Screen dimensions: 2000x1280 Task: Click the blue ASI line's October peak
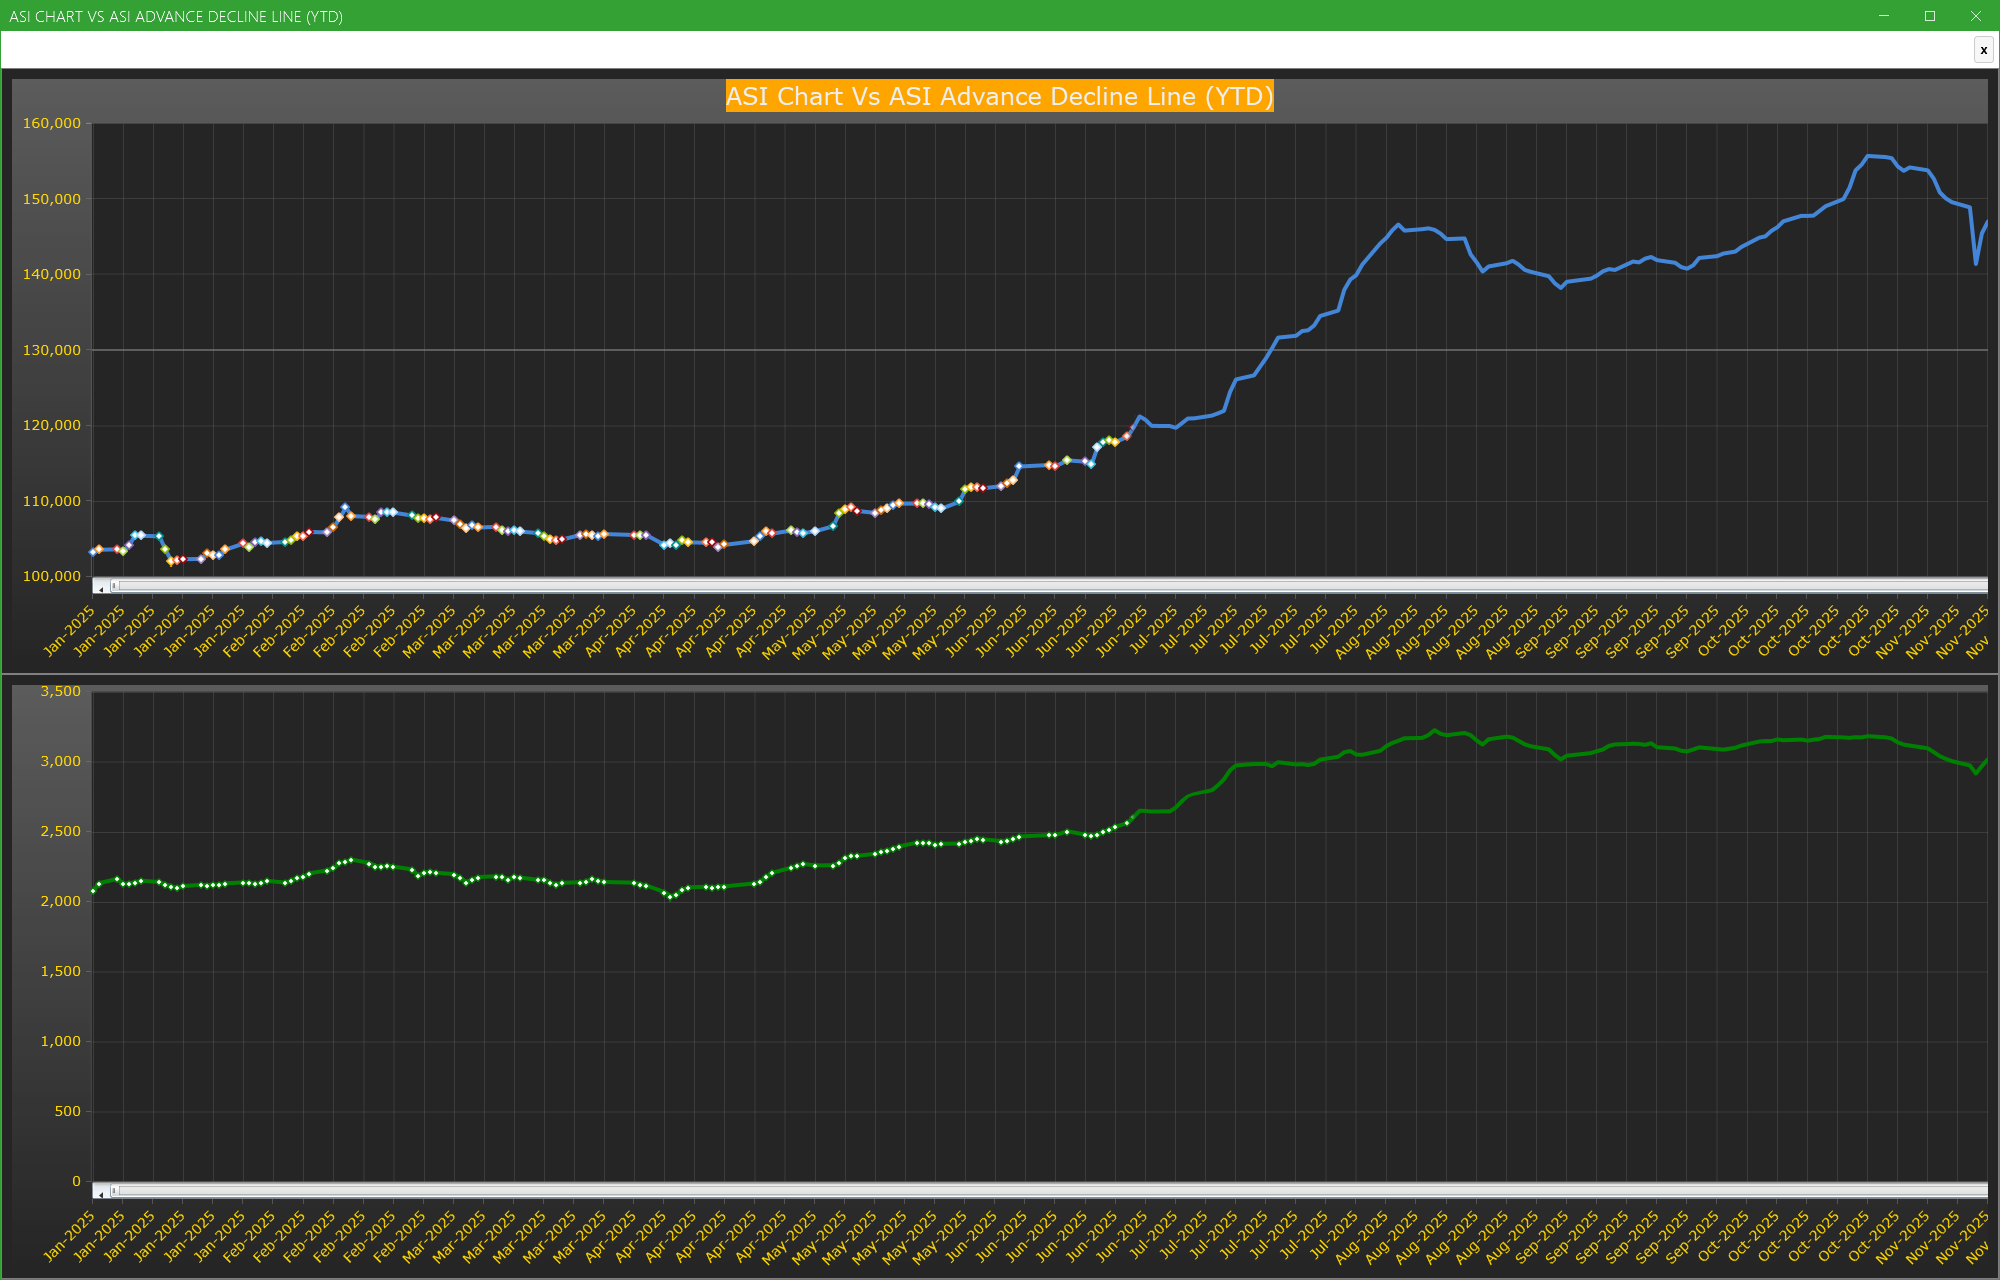pyautogui.click(x=1868, y=156)
